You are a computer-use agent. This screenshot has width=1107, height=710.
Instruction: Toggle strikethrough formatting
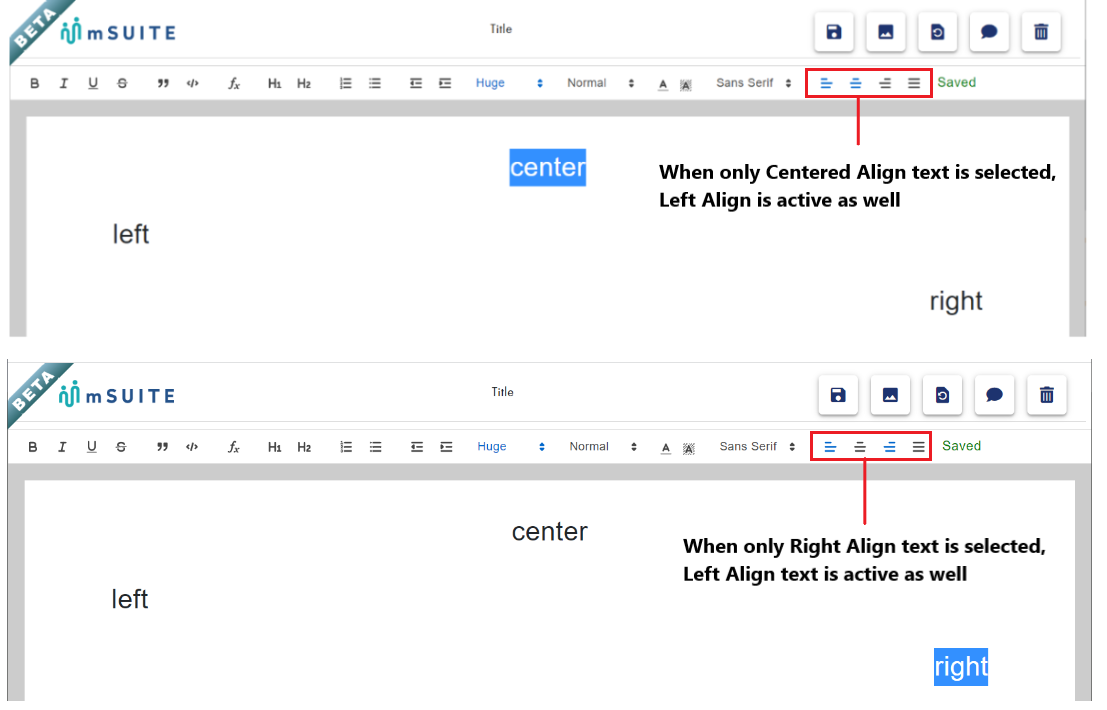pyautogui.click(x=121, y=83)
